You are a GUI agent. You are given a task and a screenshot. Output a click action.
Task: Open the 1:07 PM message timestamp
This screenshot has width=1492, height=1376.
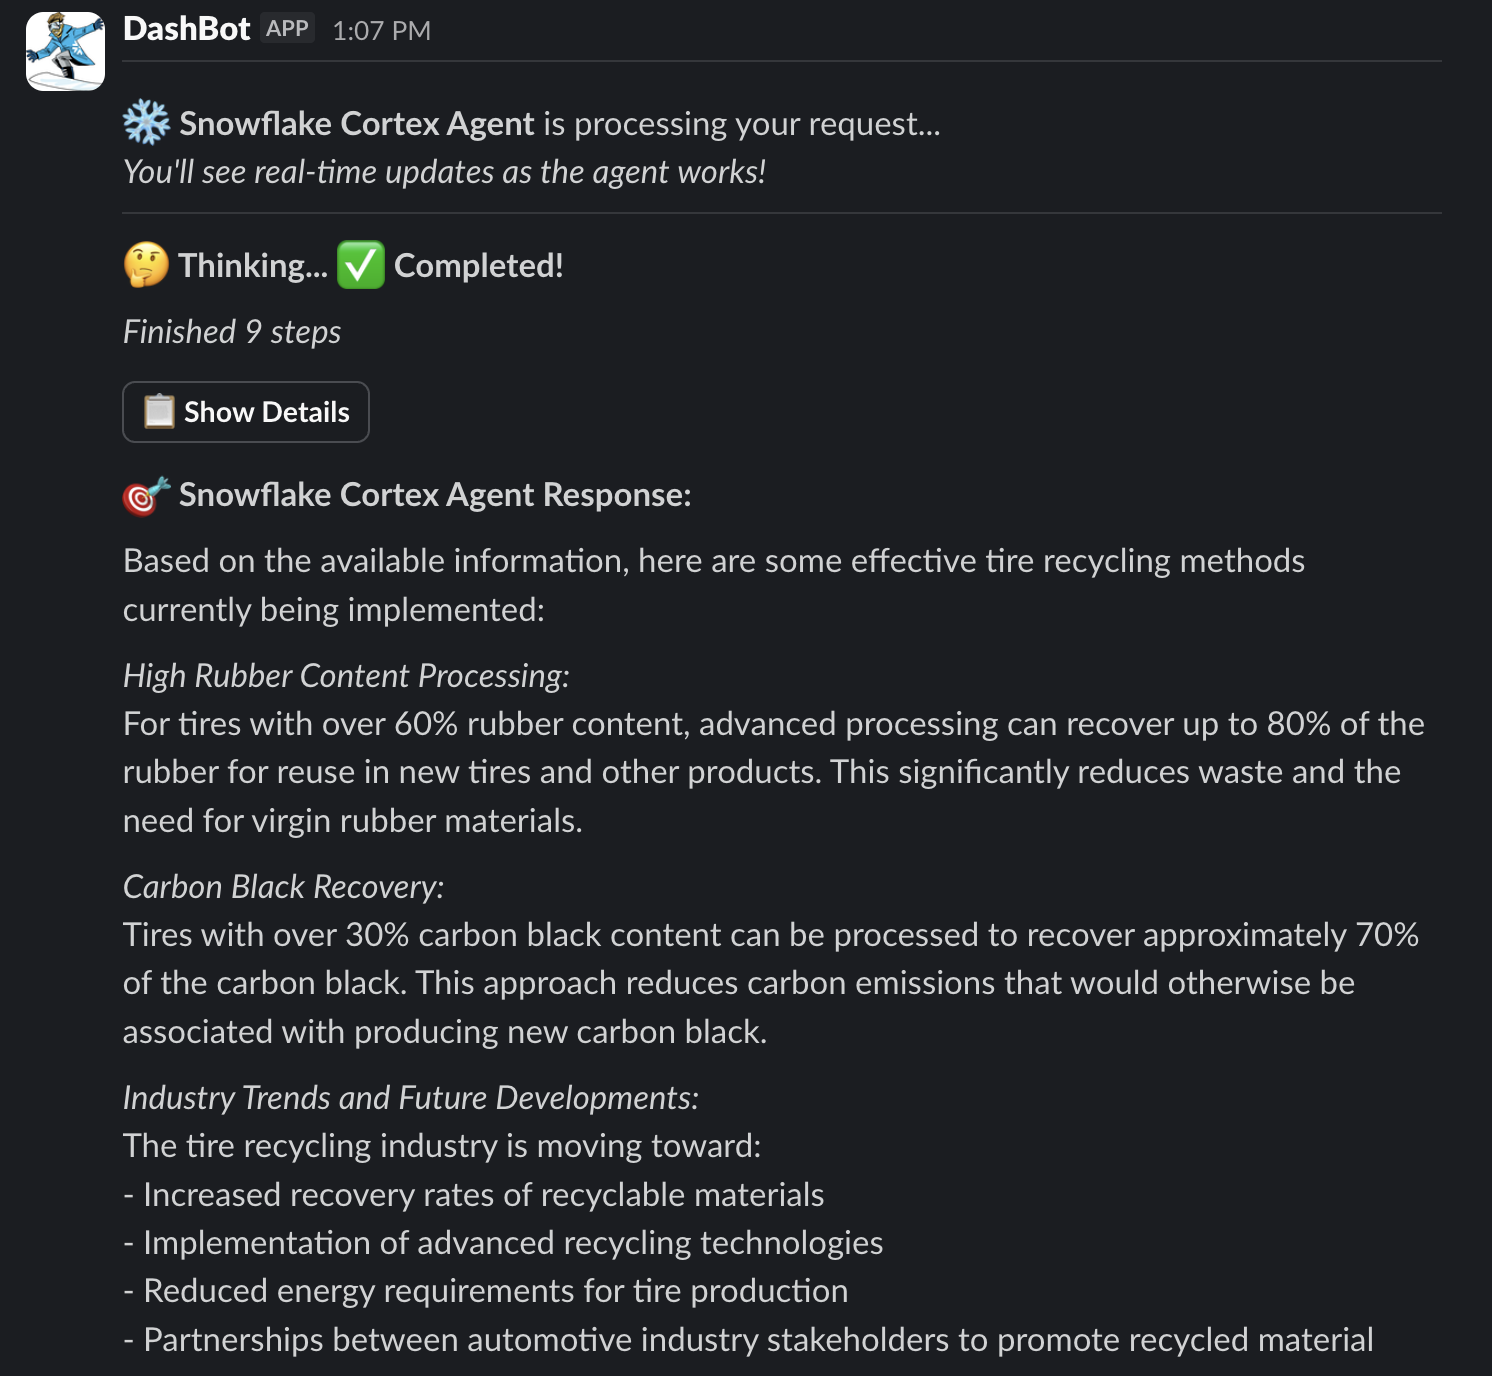(381, 31)
